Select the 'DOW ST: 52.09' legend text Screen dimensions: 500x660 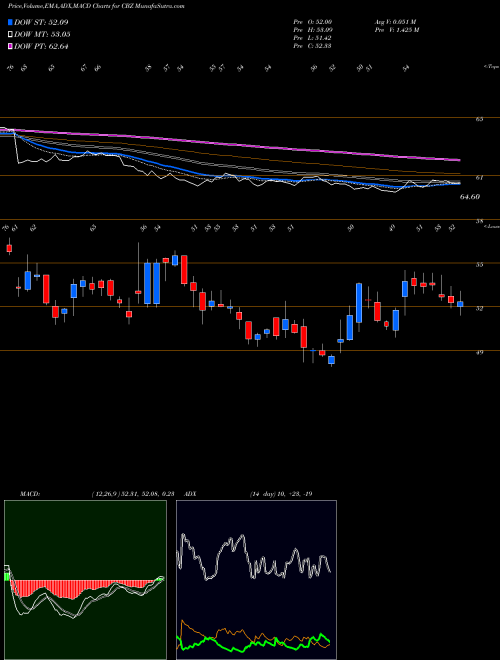coord(41,22)
